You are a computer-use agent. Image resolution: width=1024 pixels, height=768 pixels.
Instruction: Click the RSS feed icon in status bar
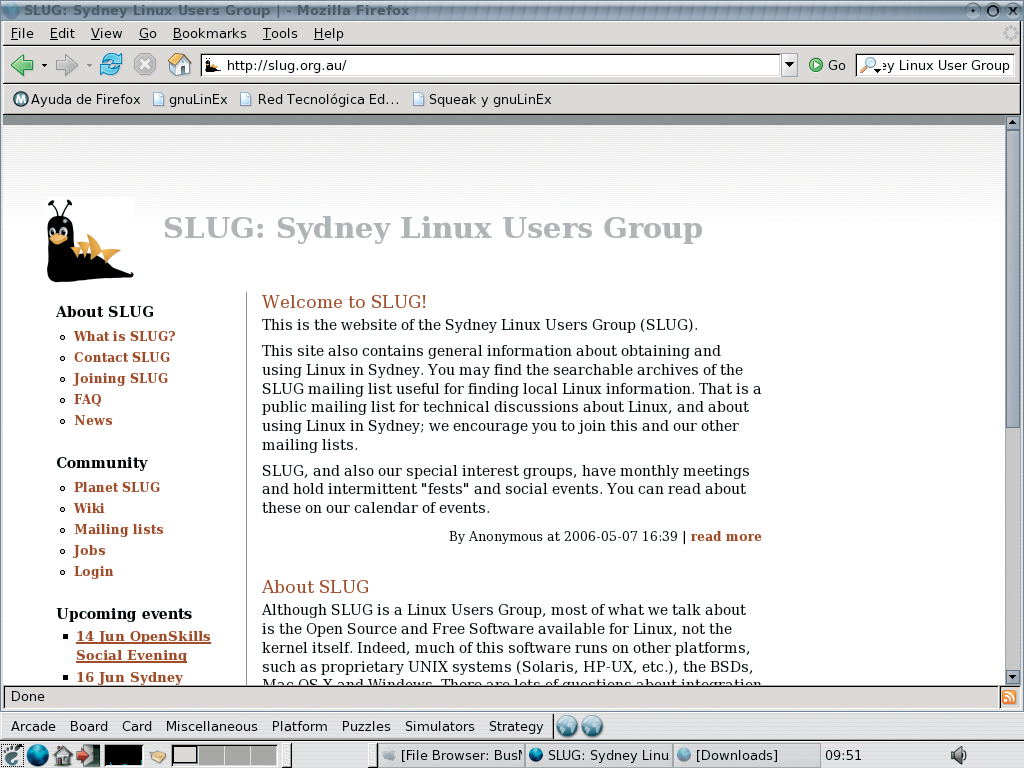[x=1009, y=697]
